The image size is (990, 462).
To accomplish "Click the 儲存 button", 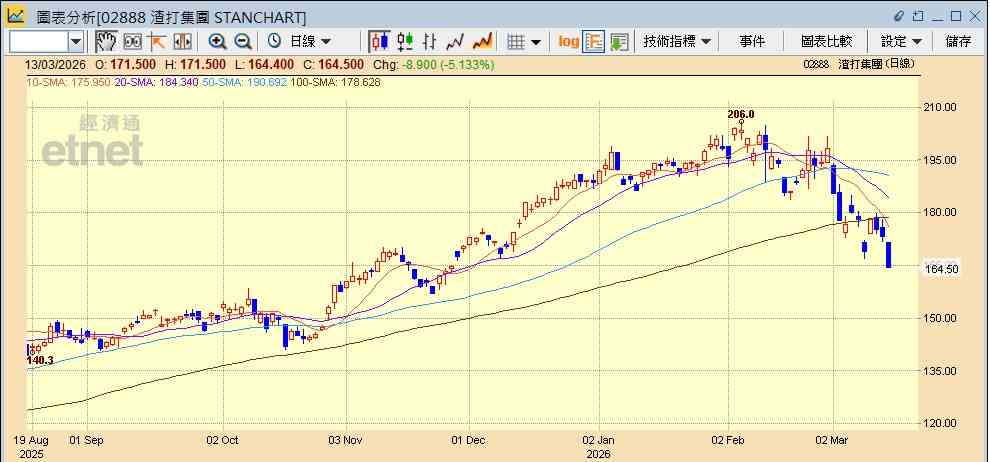I will tap(958, 42).
